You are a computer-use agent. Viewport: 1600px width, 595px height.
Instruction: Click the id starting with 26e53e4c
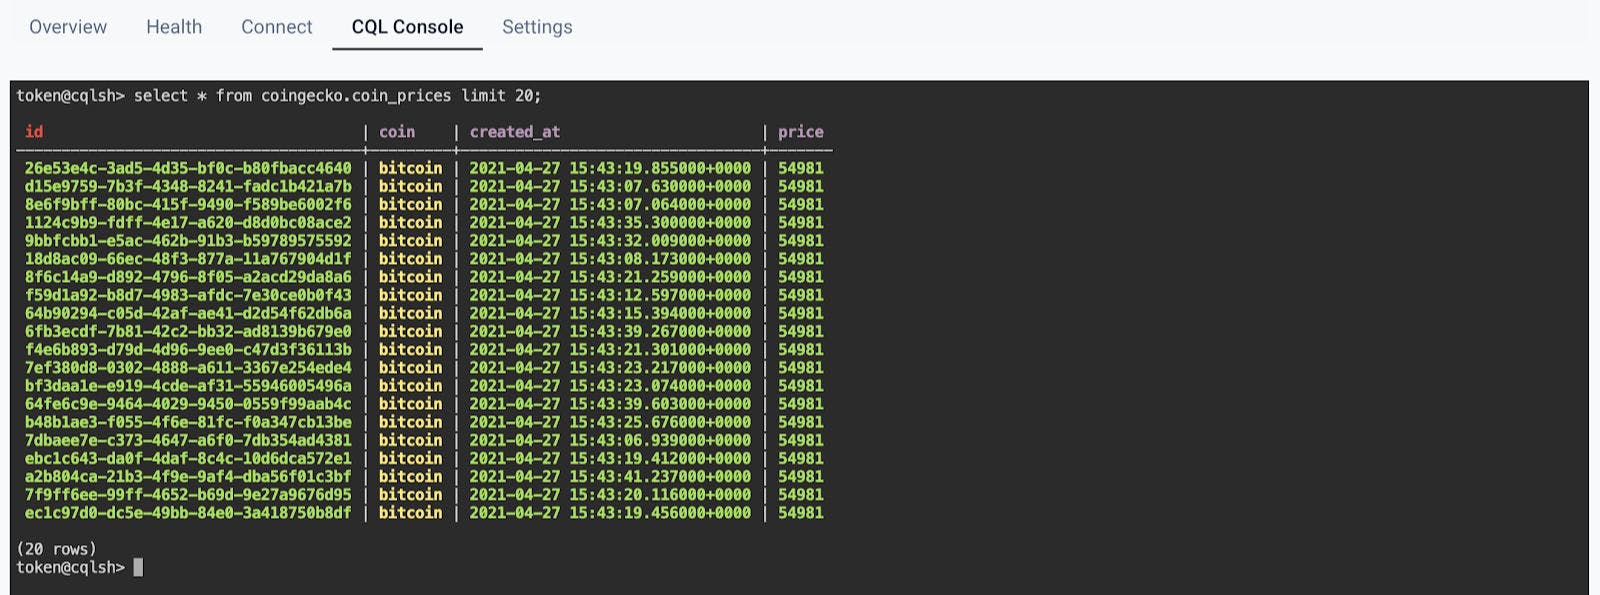188,168
